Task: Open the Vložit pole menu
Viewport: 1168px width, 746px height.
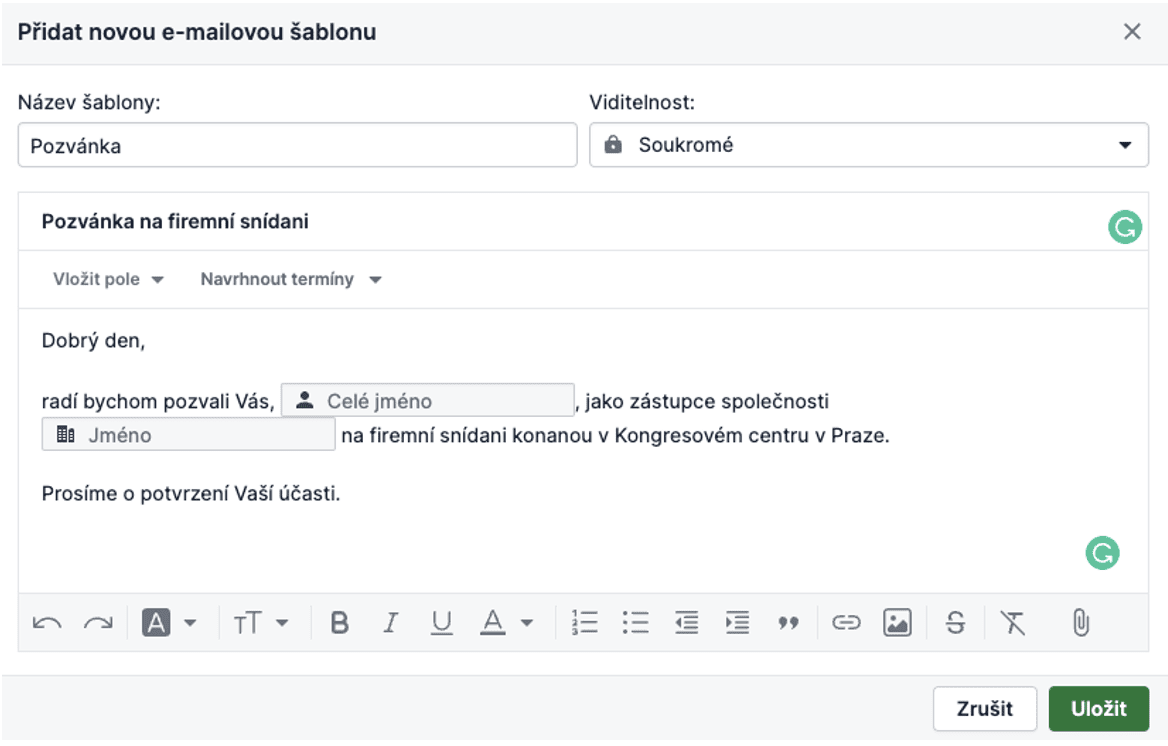Action: point(108,279)
